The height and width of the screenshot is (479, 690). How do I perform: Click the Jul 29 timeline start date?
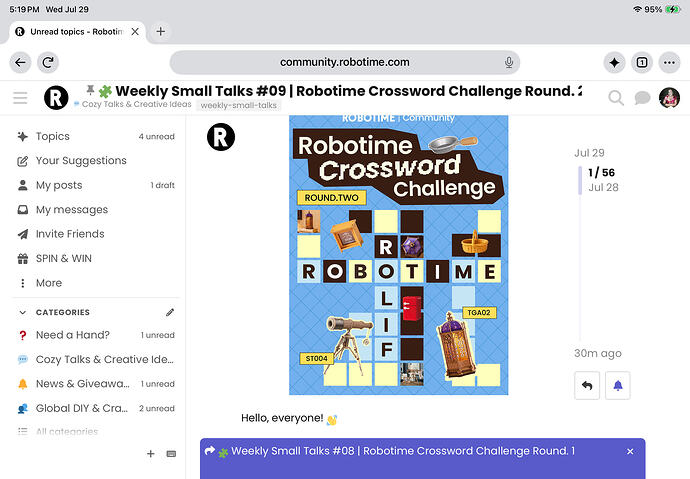589,153
